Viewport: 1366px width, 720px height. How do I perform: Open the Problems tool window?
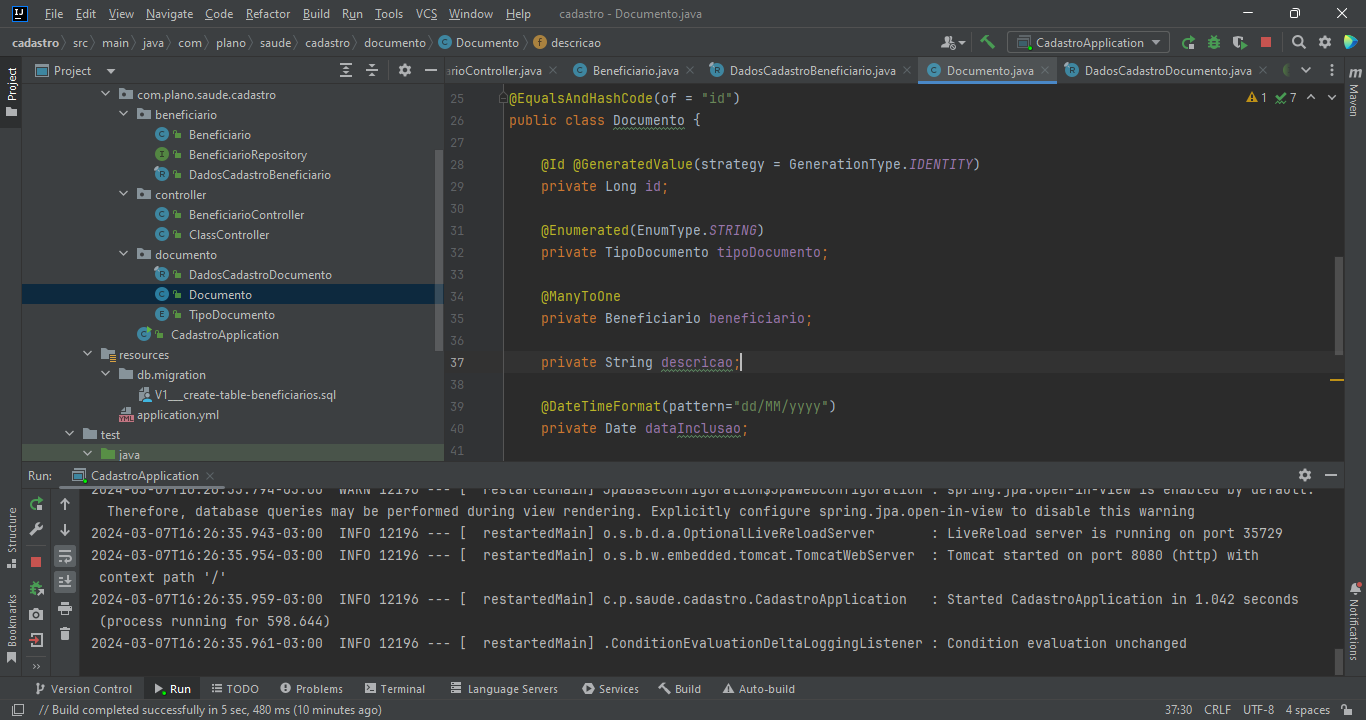tap(311, 689)
